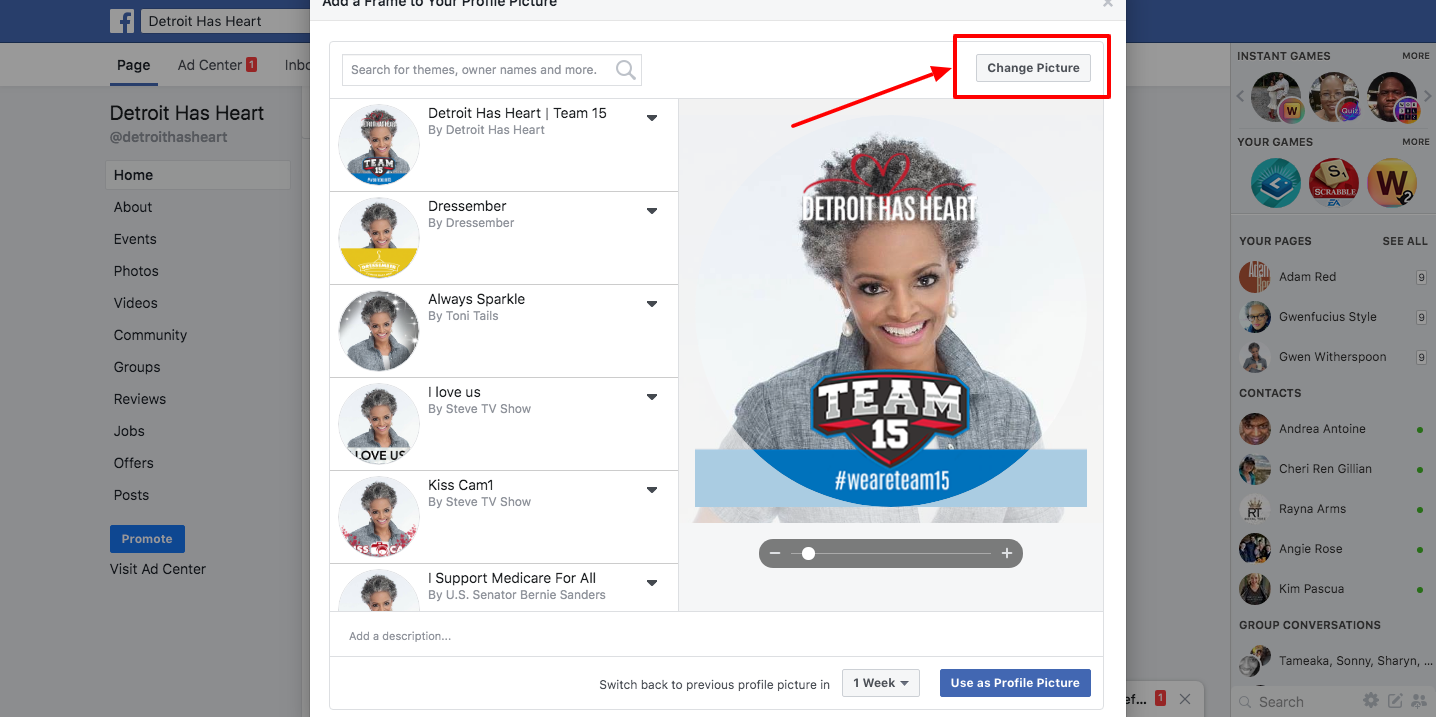The height and width of the screenshot is (717, 1436).
Task: Click the Ad Center notification badge
Action: (x=251, y=65)
